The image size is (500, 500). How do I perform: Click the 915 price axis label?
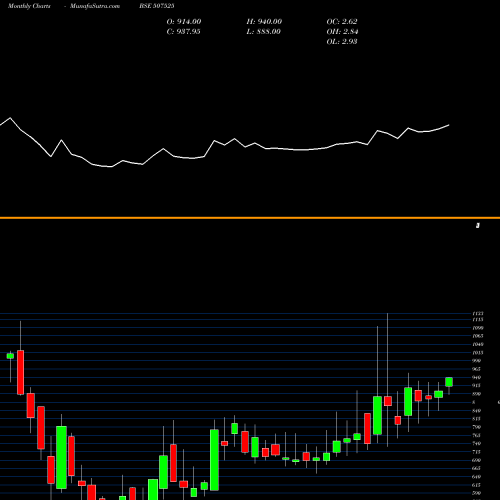point(477,386)
